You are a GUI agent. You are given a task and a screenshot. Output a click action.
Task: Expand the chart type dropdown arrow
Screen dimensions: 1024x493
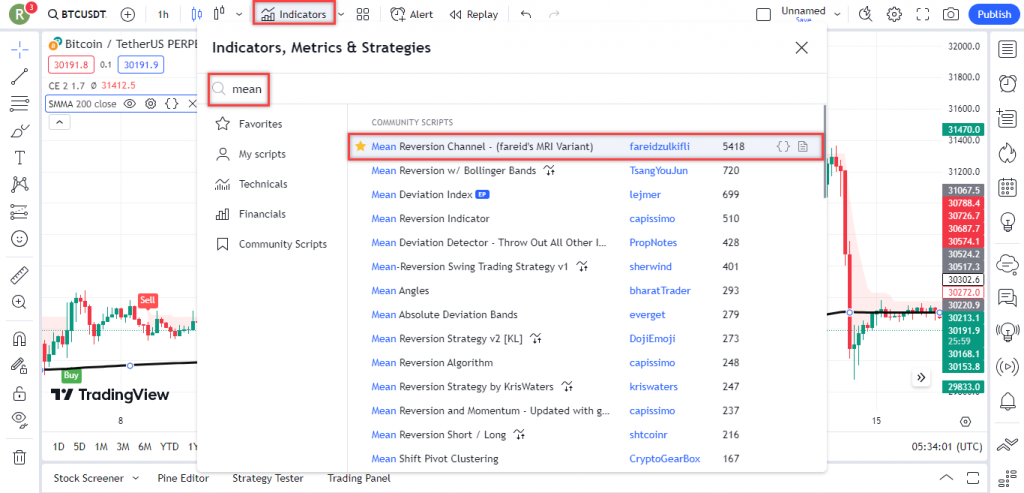tap(239, 14)
